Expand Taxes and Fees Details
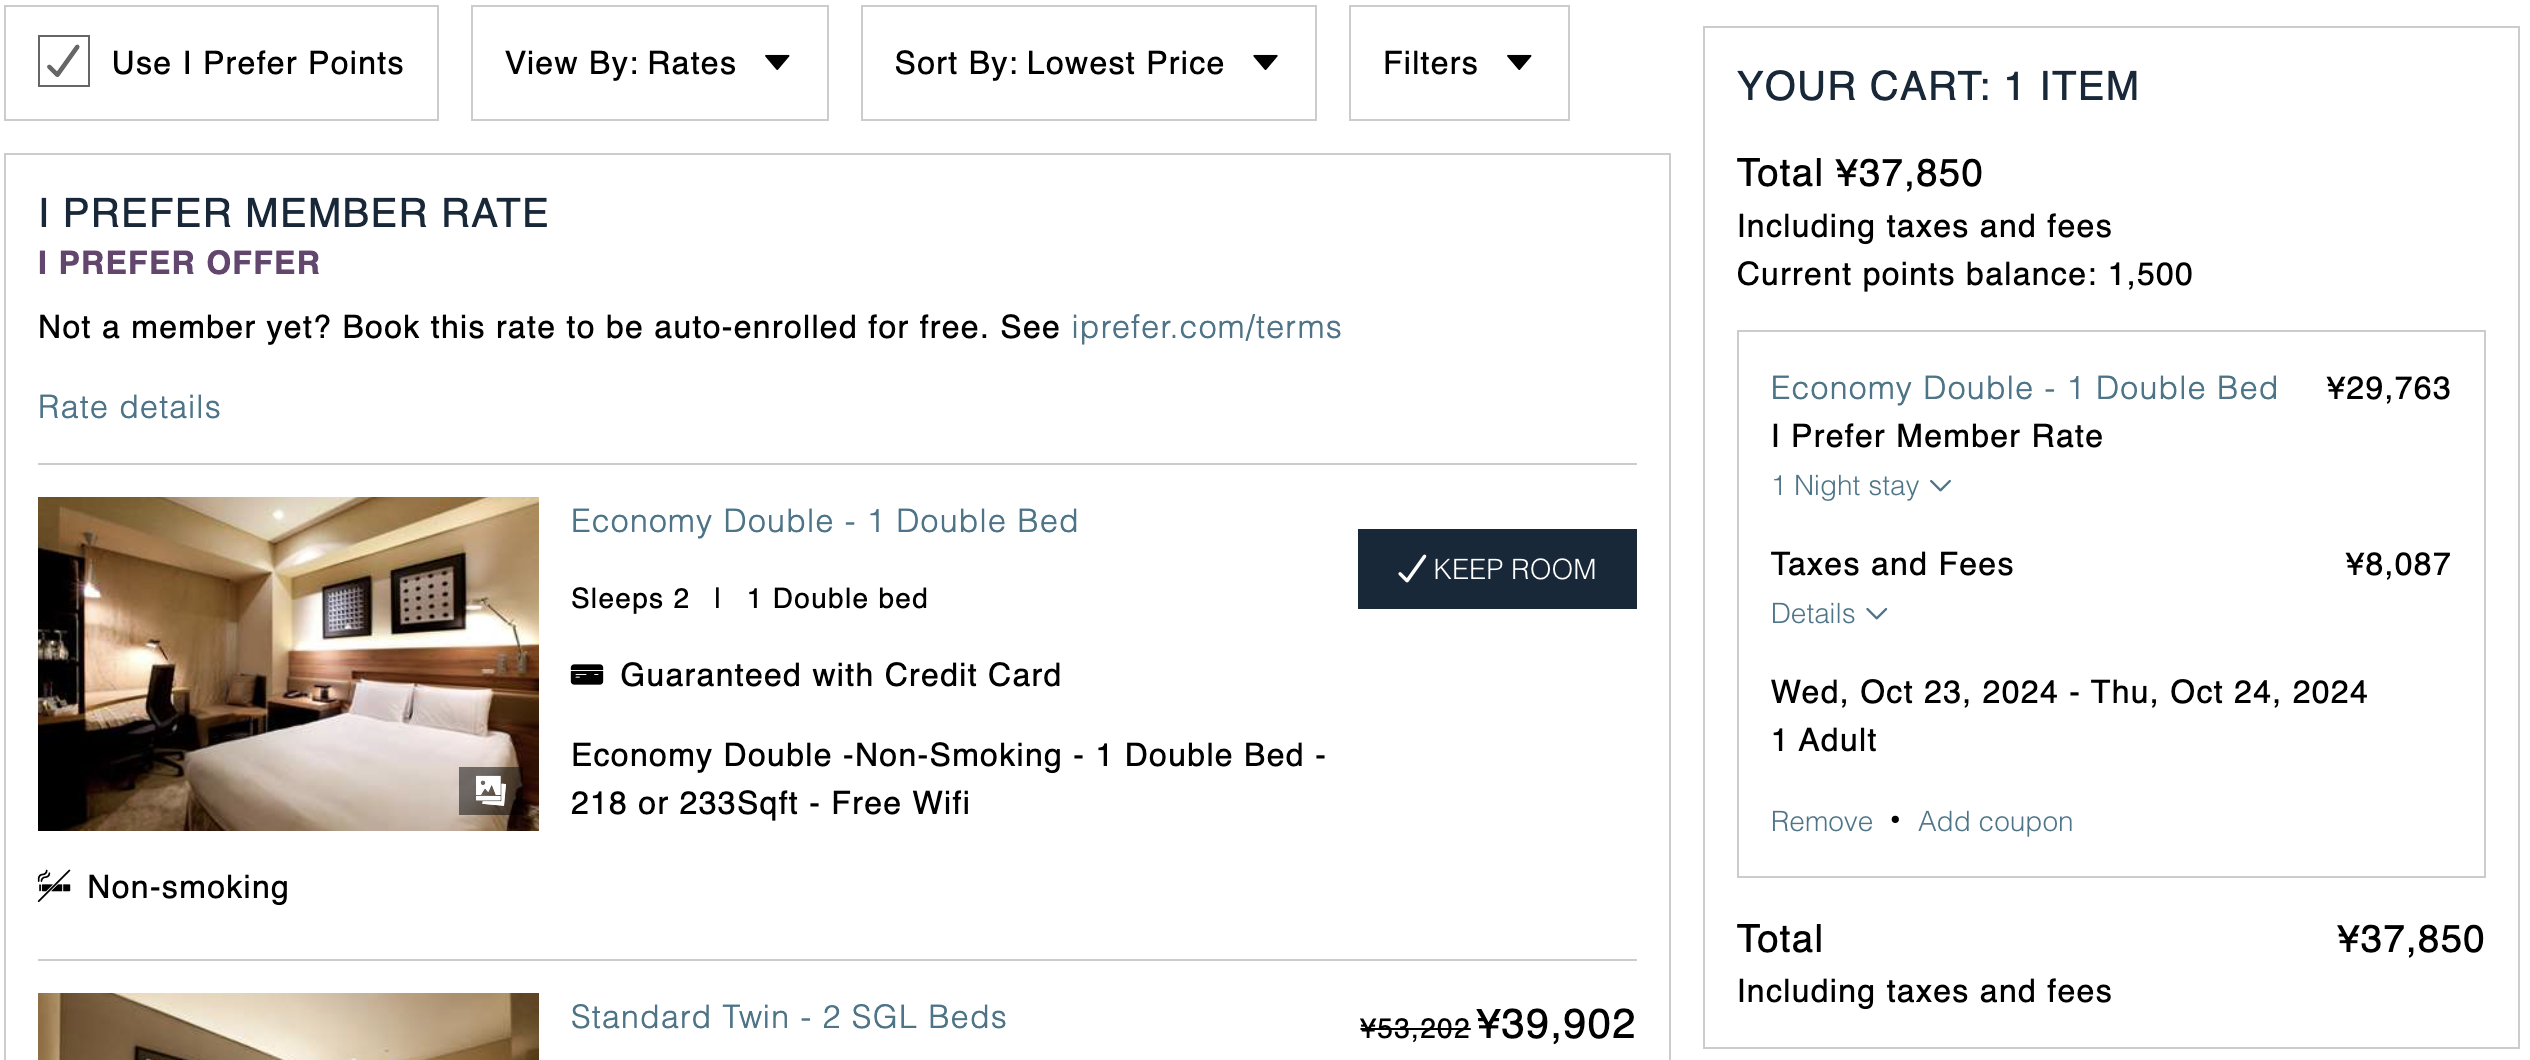Image resolution: width=2530 pixels, height=1060 pixels. (x=1828, y=614)
